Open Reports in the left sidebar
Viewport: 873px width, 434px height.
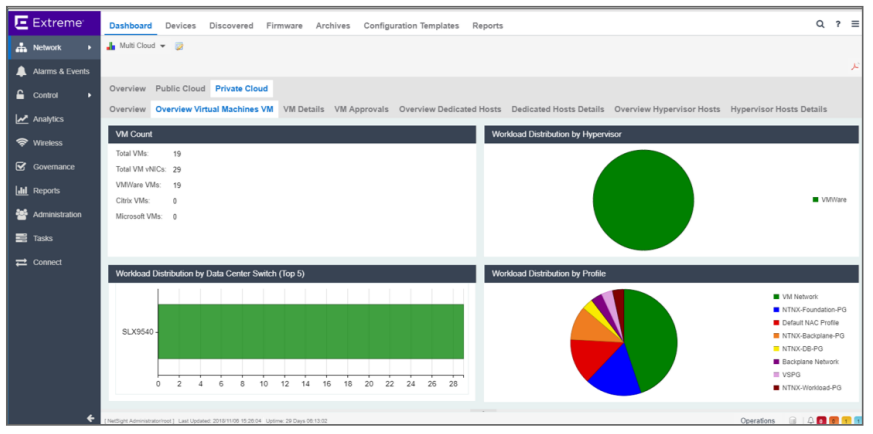54,191
